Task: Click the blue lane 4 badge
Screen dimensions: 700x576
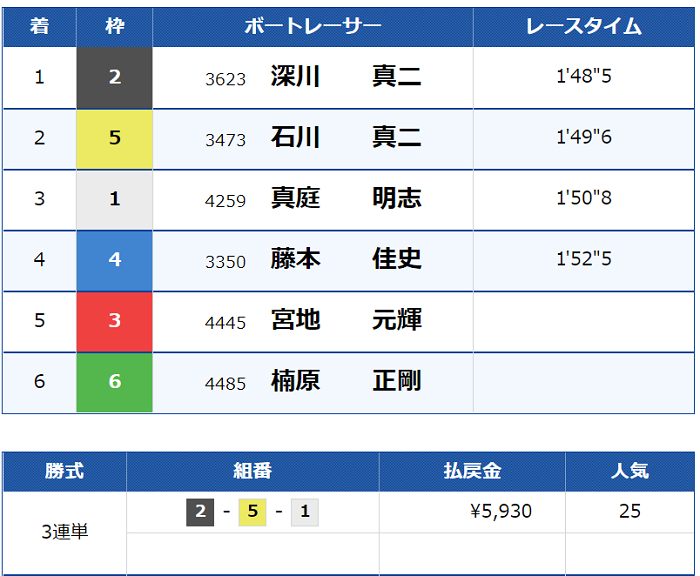Action: [x=115, y=260]
